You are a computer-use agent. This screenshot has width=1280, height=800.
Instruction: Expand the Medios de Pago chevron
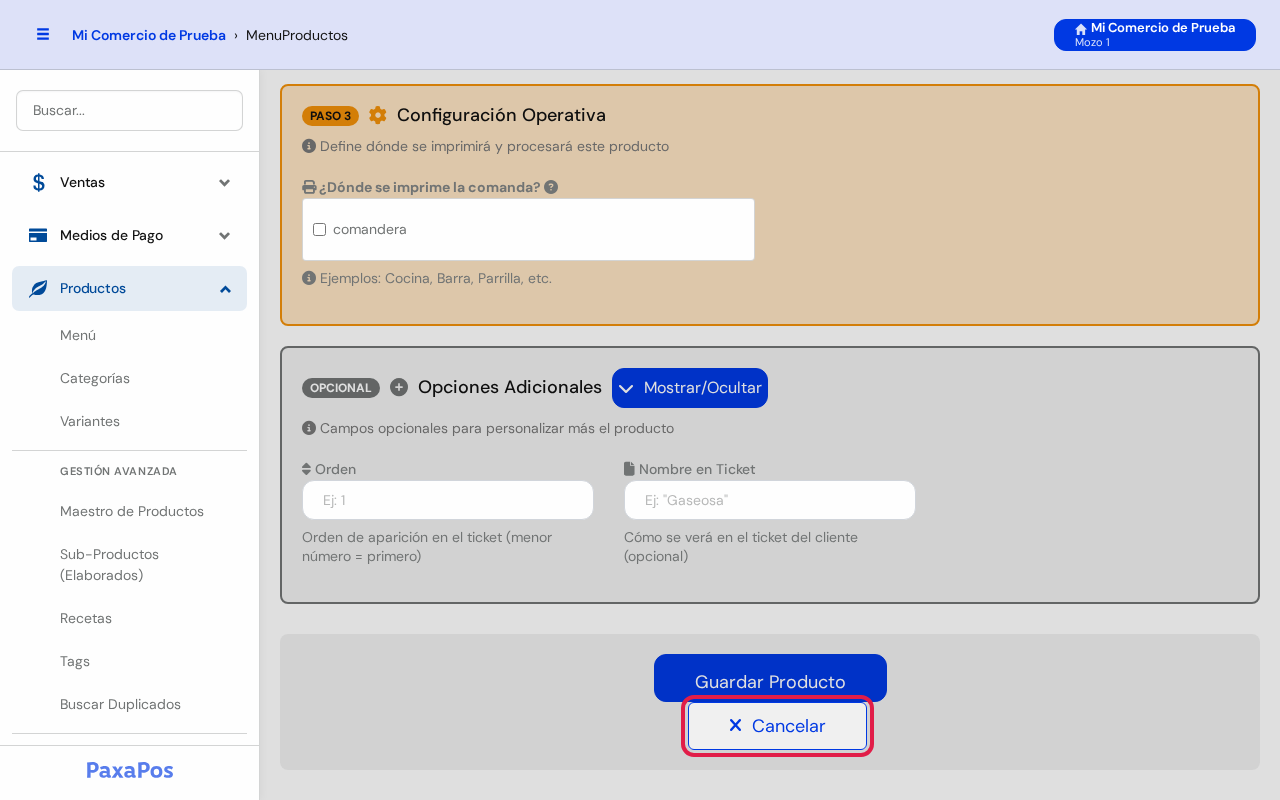(x=225, y=235)
